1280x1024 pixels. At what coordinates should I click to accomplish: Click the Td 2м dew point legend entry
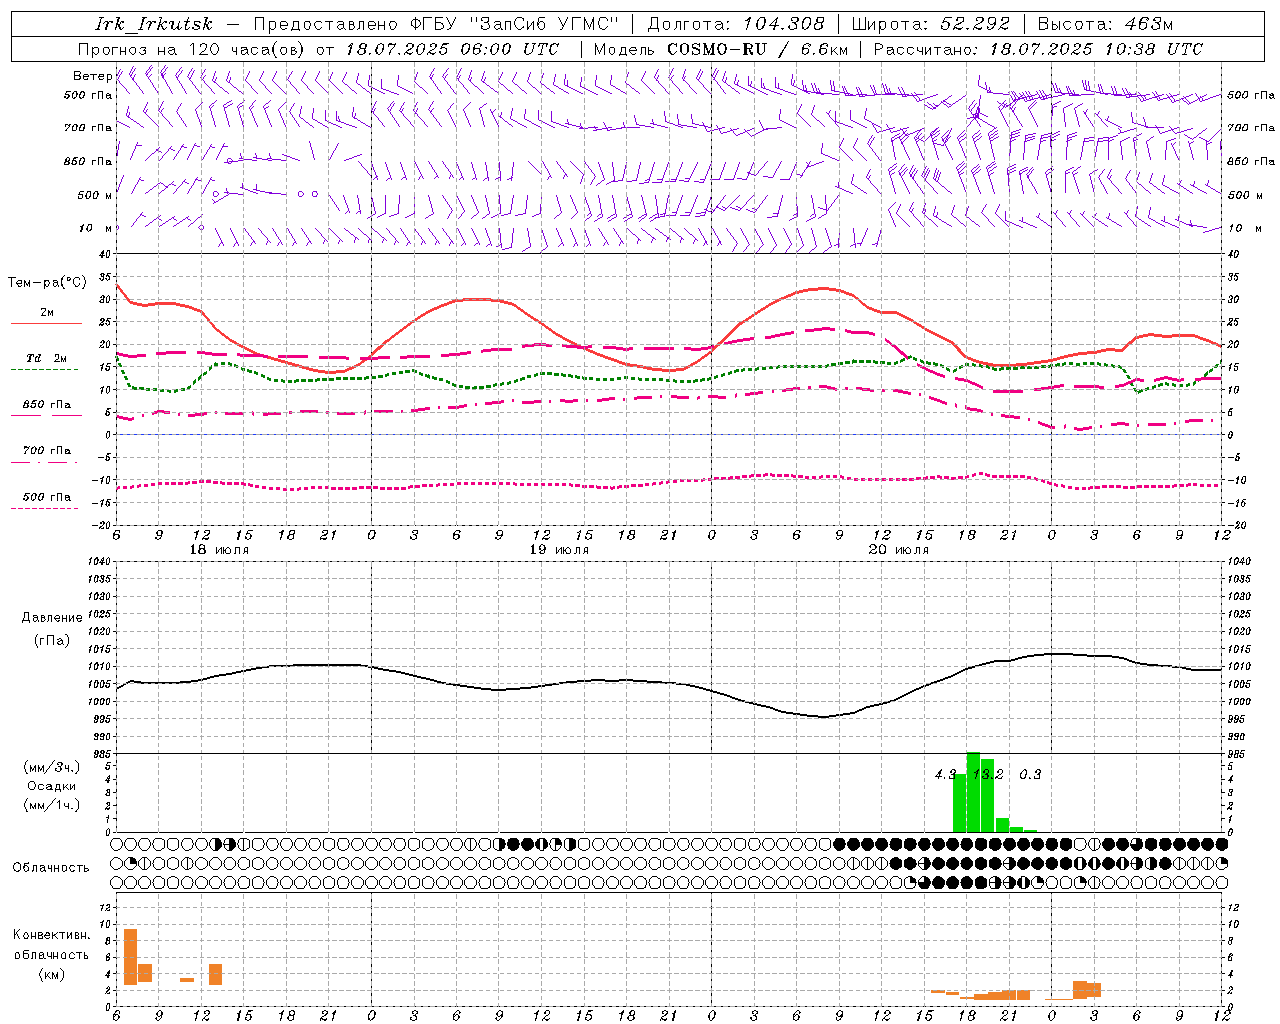[x=47, y=358]
